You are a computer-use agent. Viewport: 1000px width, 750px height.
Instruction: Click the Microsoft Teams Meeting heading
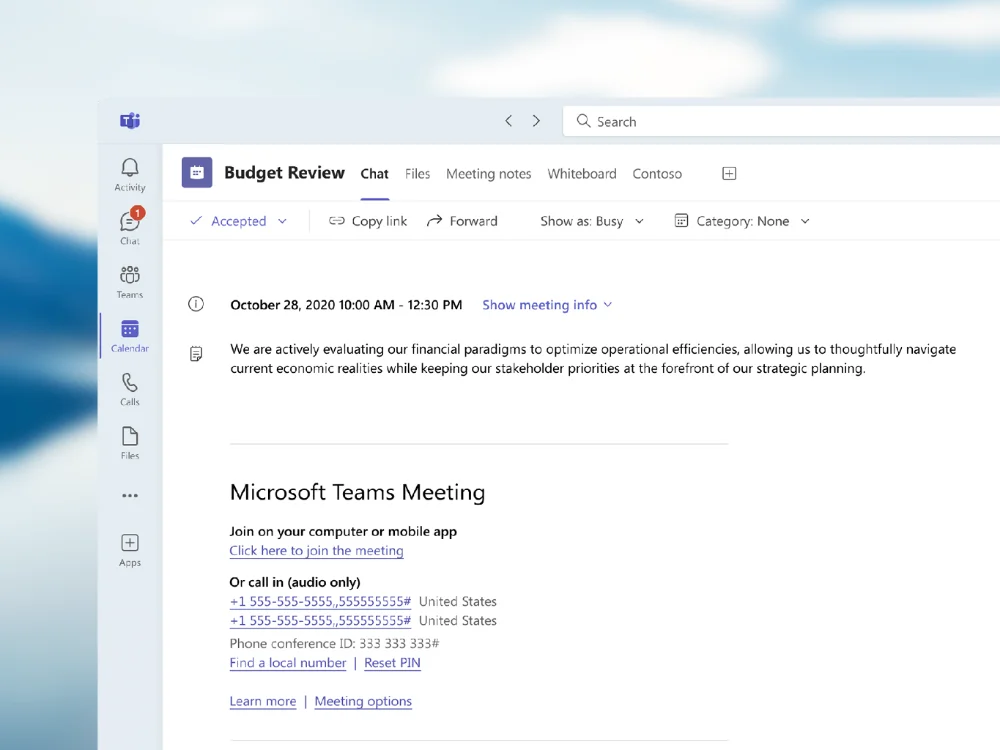(x=357, y=492)
